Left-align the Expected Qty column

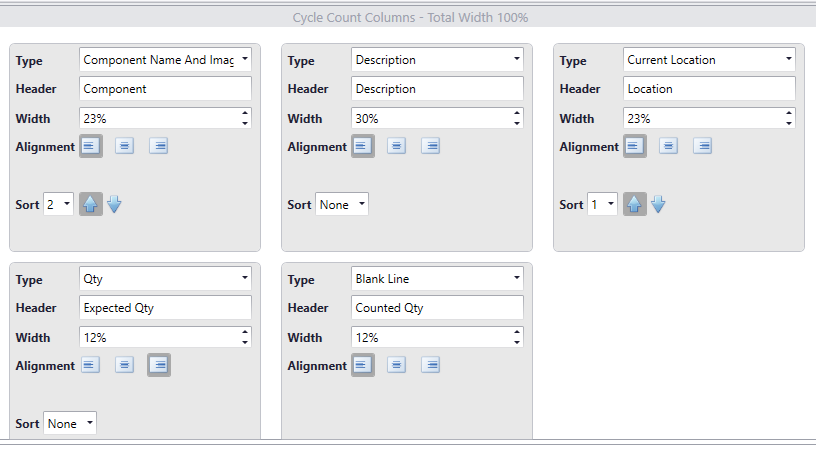(x=91, y=365)
